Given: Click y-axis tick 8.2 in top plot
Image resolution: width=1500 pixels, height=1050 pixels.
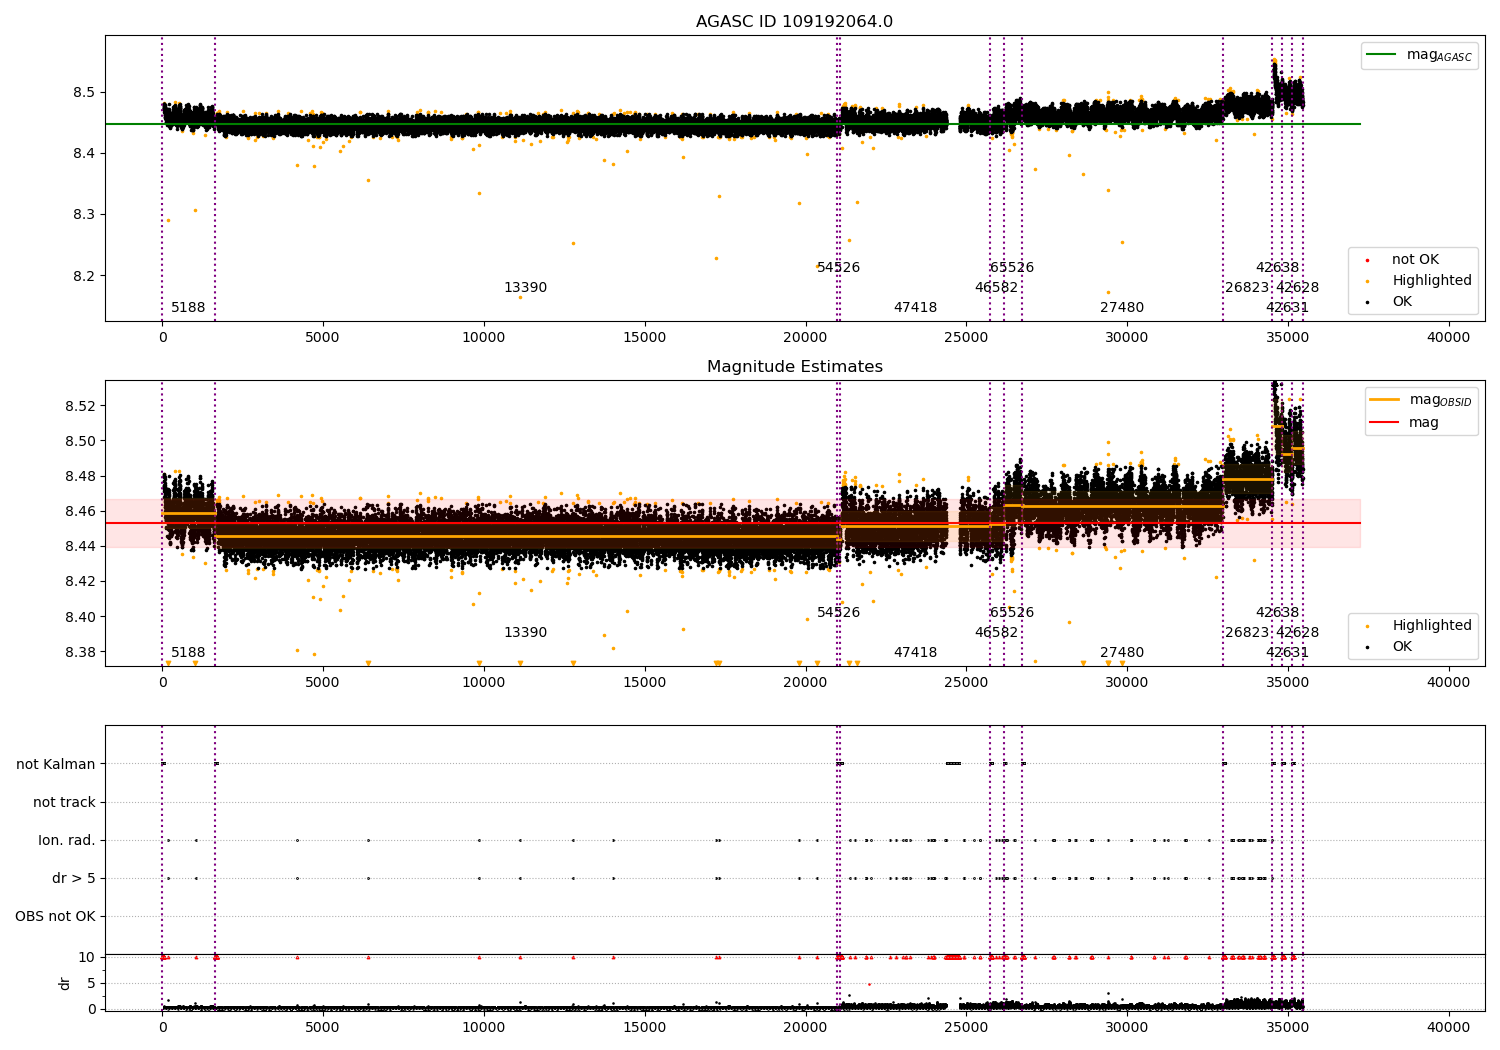Looking at the screenshot, I should 84,276.
